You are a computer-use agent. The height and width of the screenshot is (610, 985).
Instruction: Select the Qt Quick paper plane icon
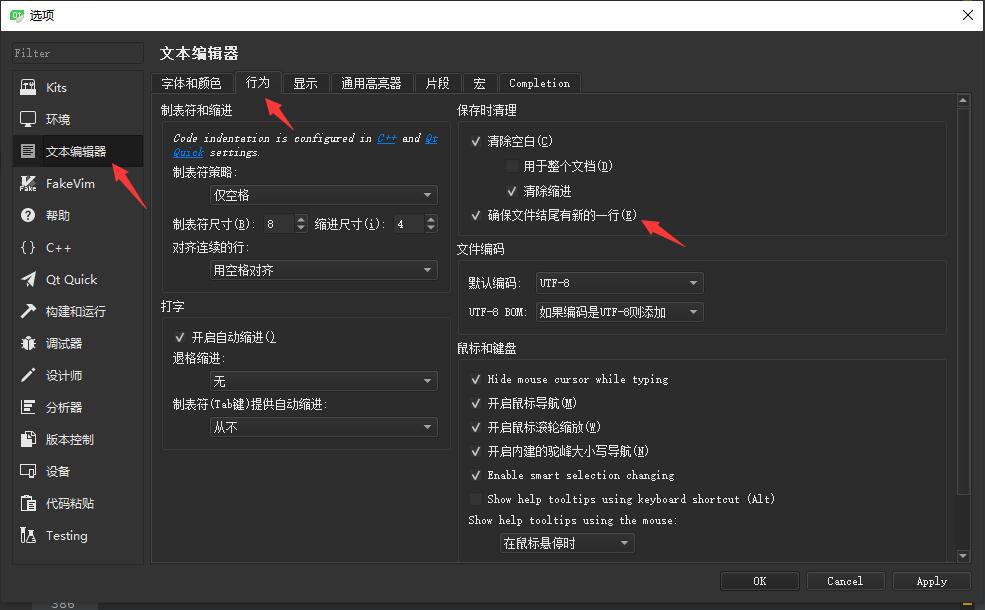pos(28,280)
